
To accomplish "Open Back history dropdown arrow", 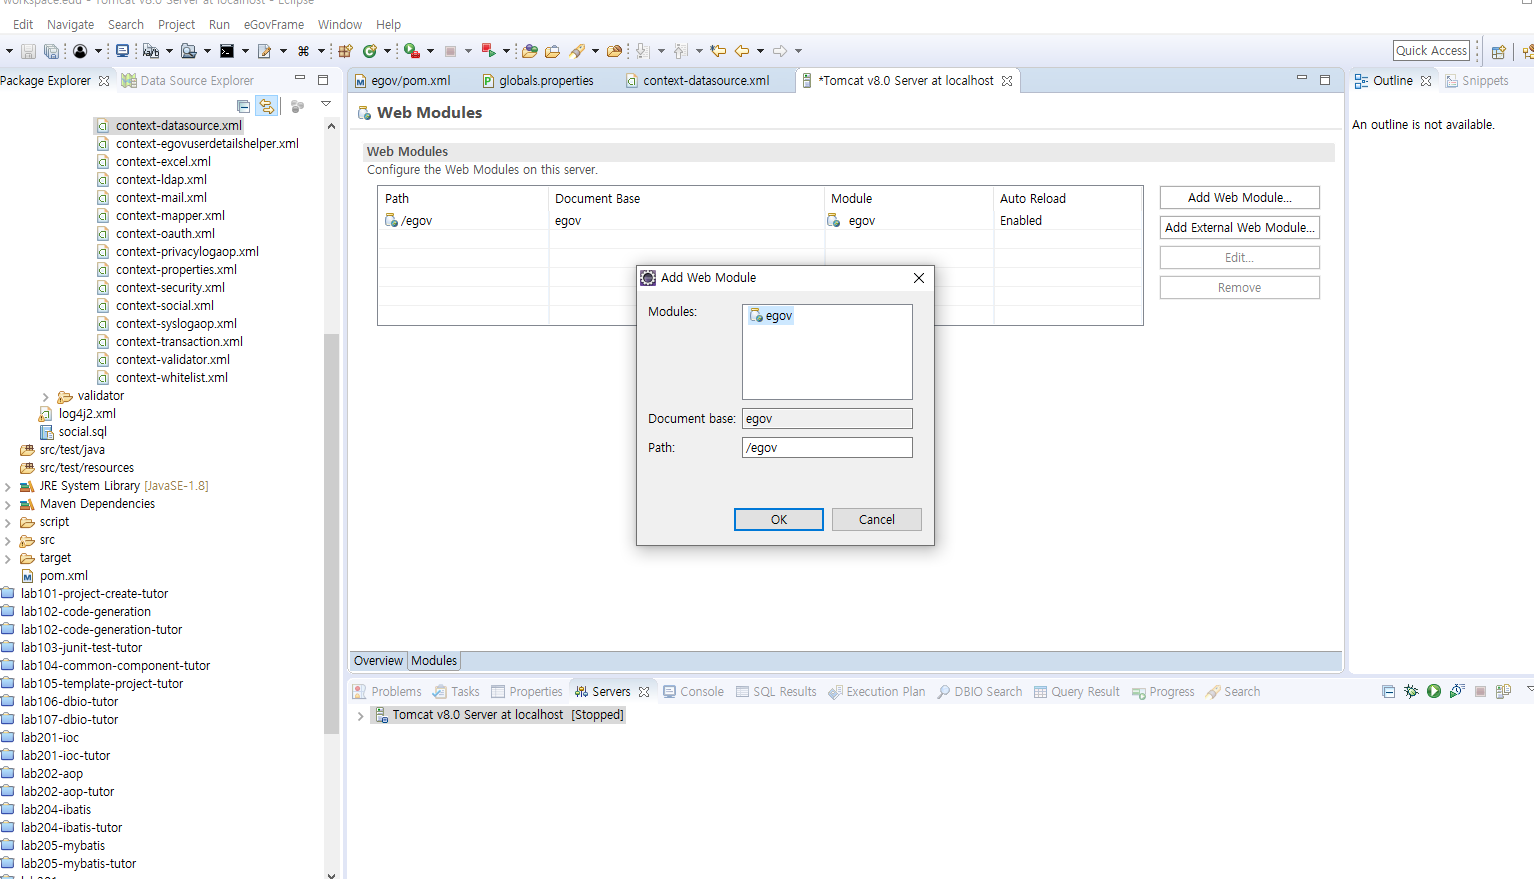I will coord(760,51).
